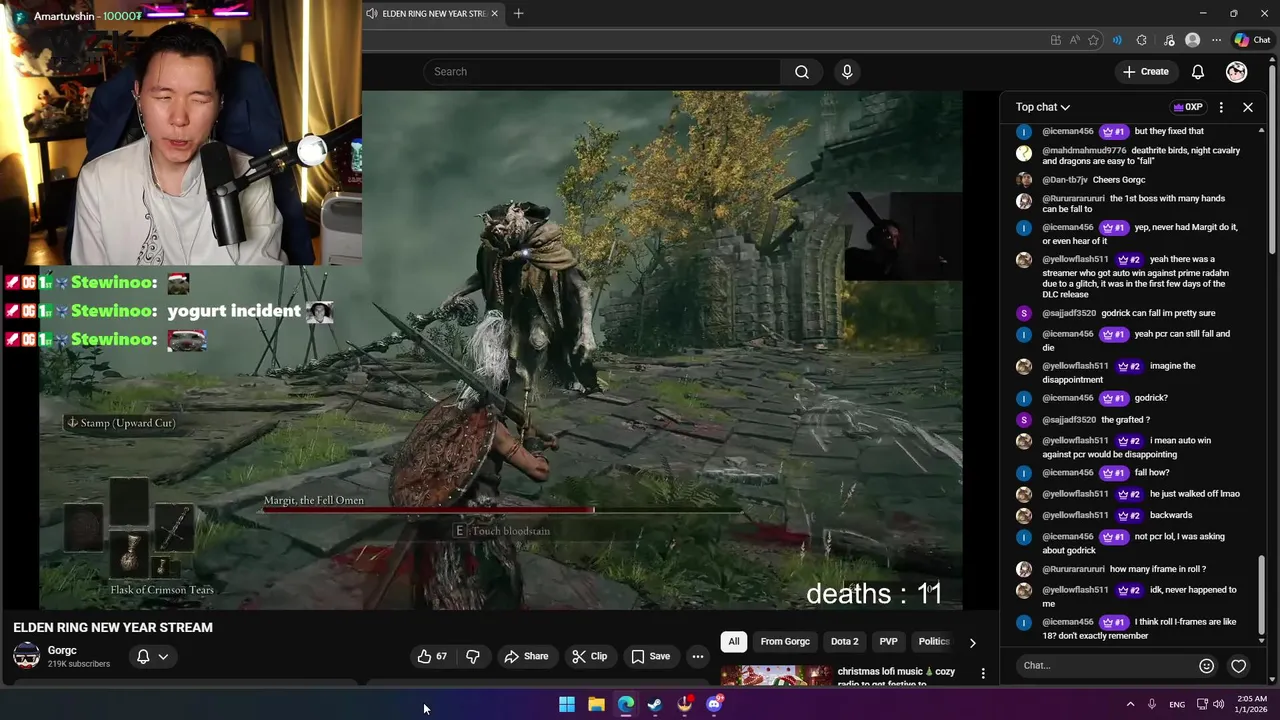Clip the stream
Image resolution: width=1280 pixels, height=720 pixels.
[589, 656]
